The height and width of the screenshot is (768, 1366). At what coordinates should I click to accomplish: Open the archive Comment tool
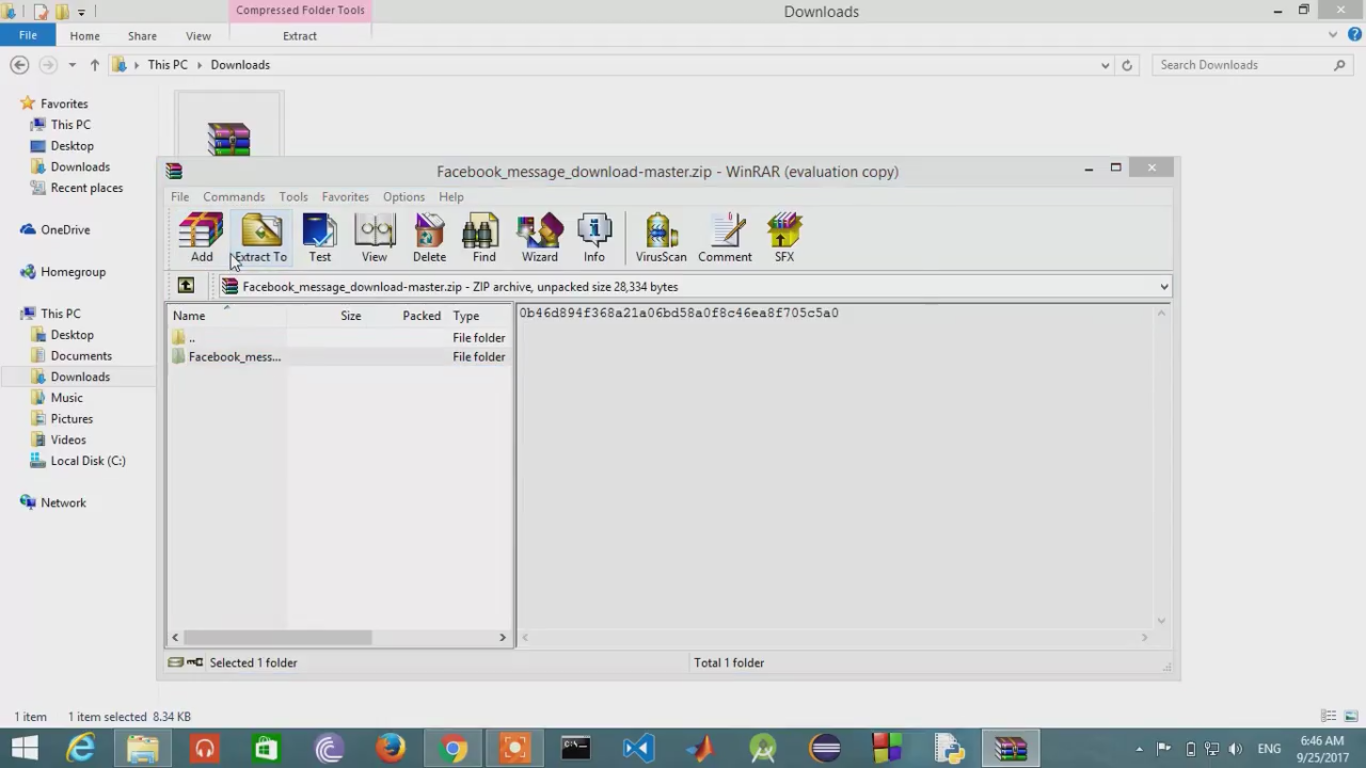[725, 237]
